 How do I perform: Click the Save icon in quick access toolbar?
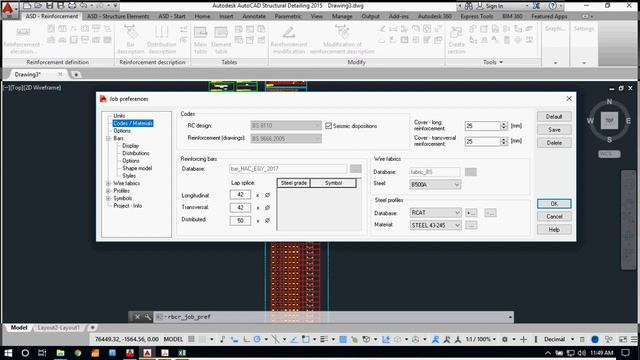(49, 6)
